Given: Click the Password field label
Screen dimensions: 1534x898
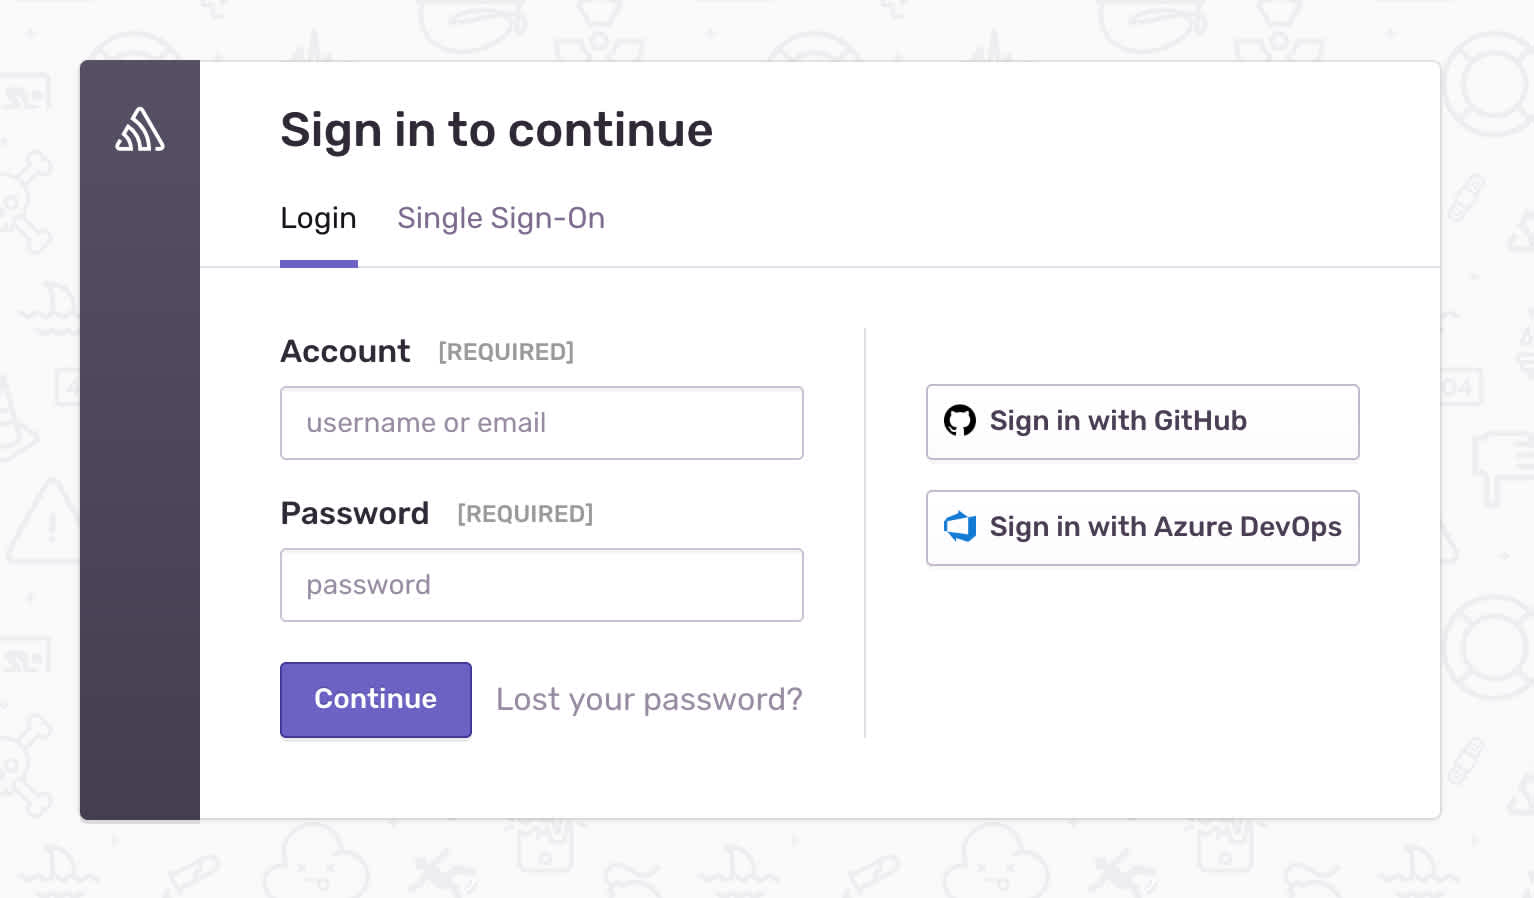Looking at the screenshot, I should pos(354,513).
